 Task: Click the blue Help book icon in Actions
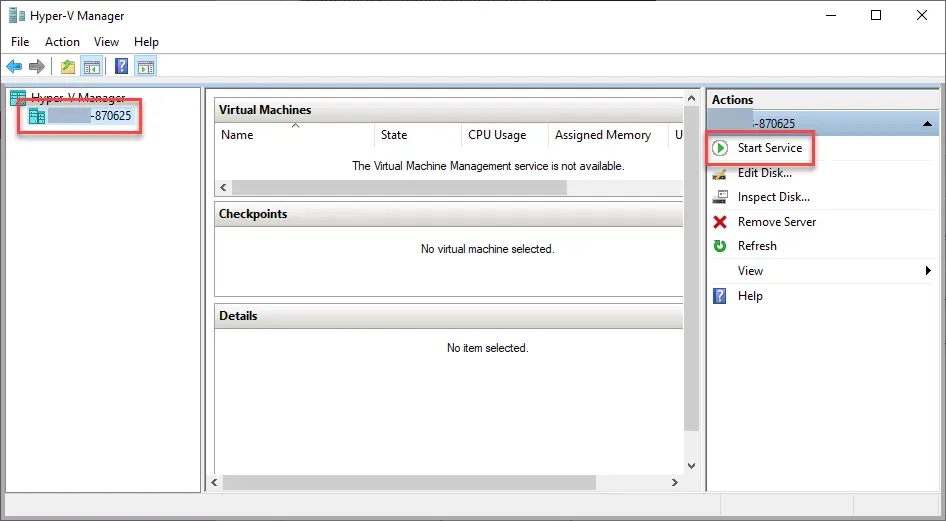click(720, 295)
